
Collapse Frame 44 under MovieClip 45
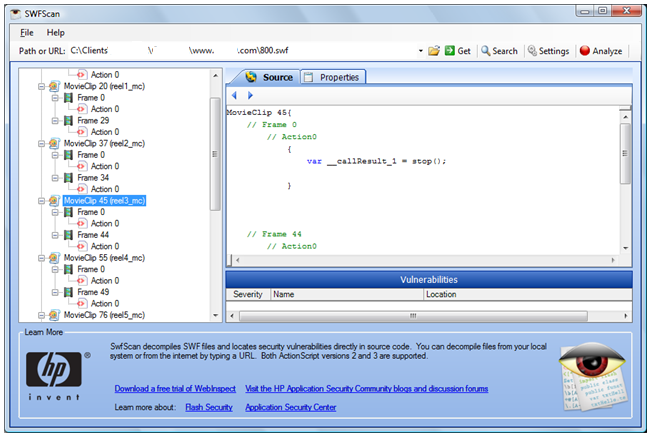pos(55,235)
